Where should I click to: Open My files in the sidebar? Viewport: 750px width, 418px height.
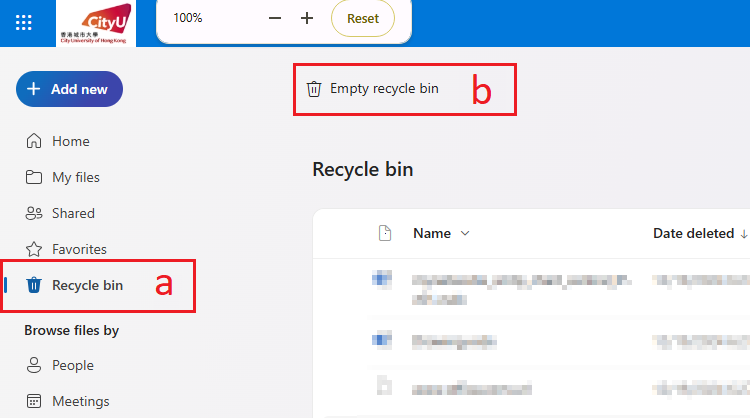tap(75, 177)
